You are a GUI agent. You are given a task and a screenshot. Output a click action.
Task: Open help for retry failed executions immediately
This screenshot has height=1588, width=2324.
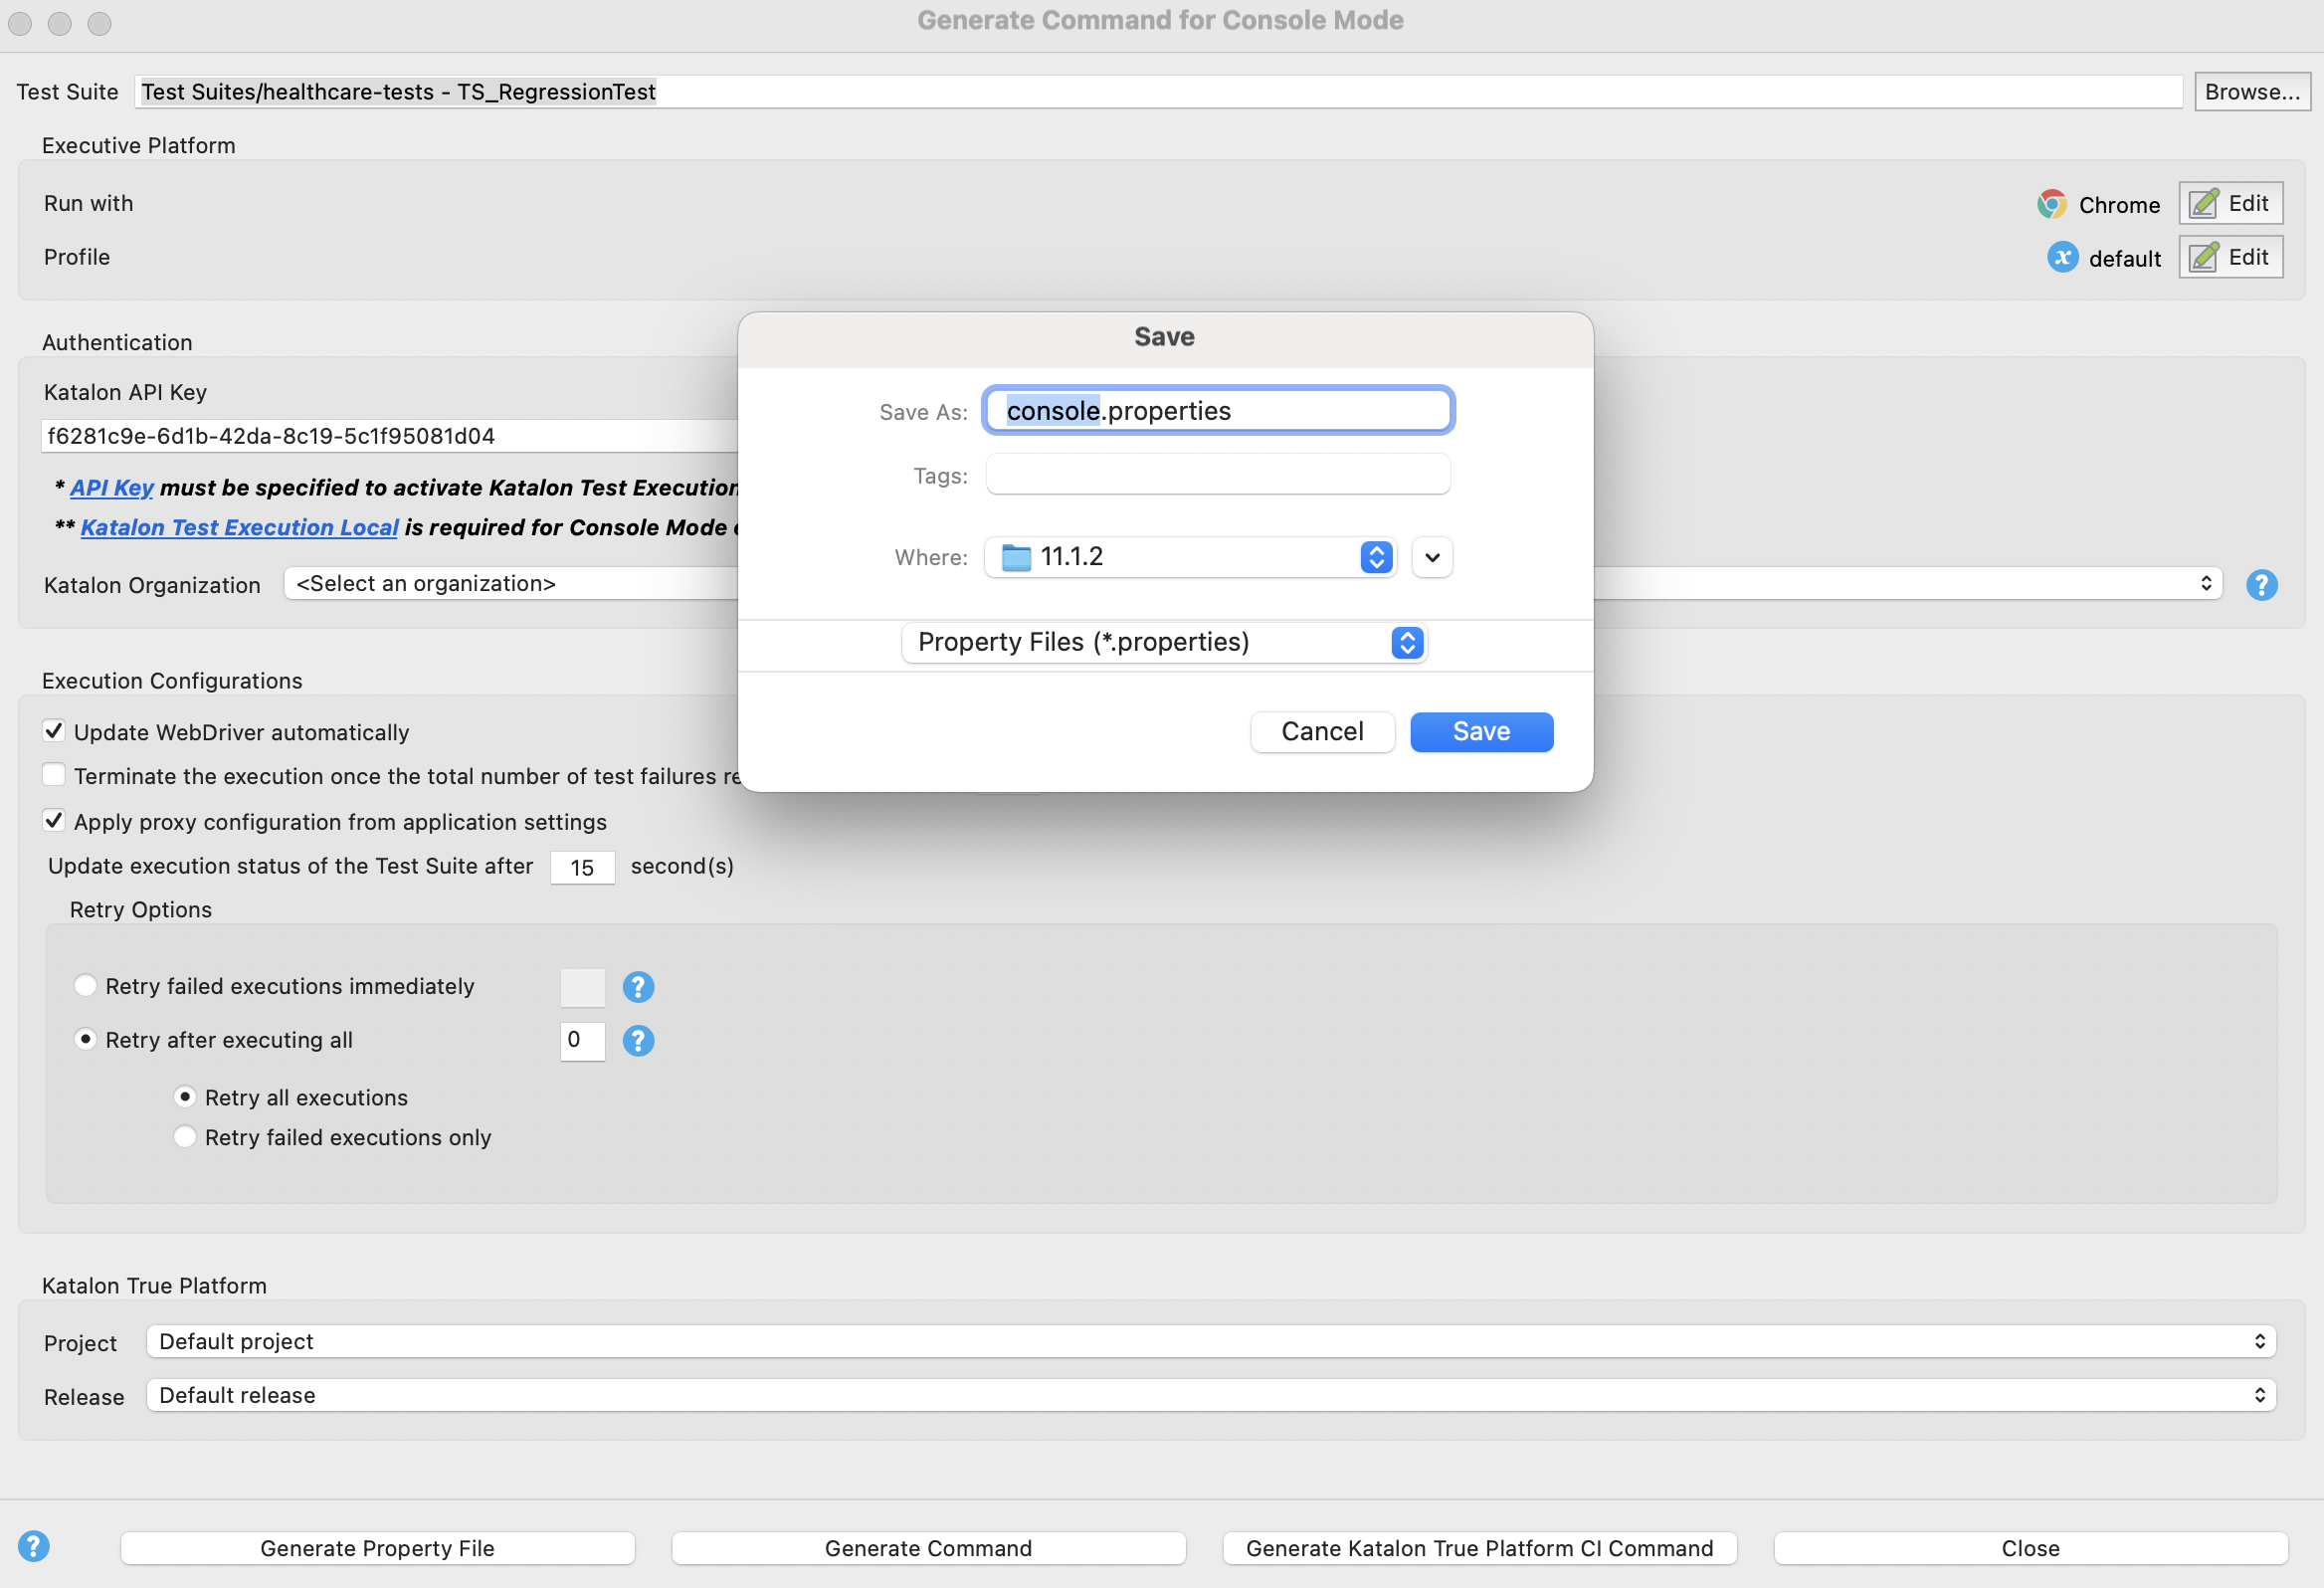click(638, 987)
